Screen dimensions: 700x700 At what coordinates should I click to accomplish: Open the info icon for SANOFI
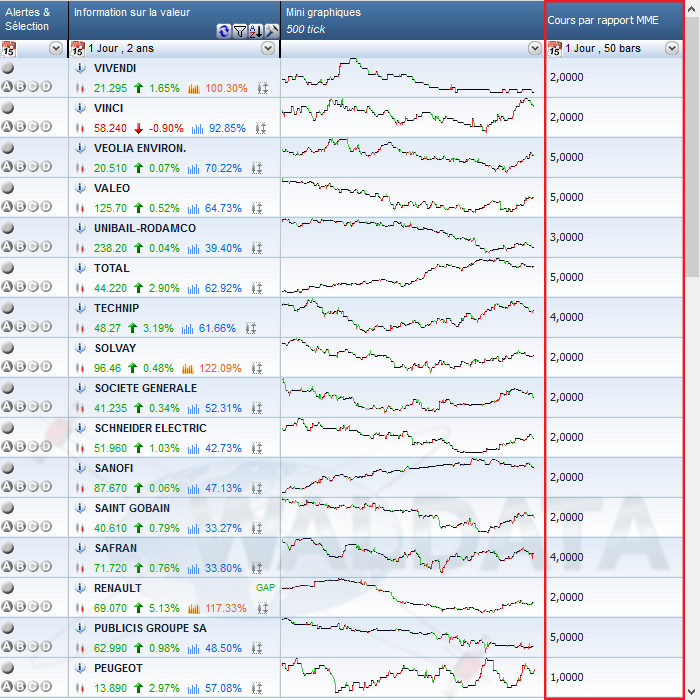tap(80, 468)
